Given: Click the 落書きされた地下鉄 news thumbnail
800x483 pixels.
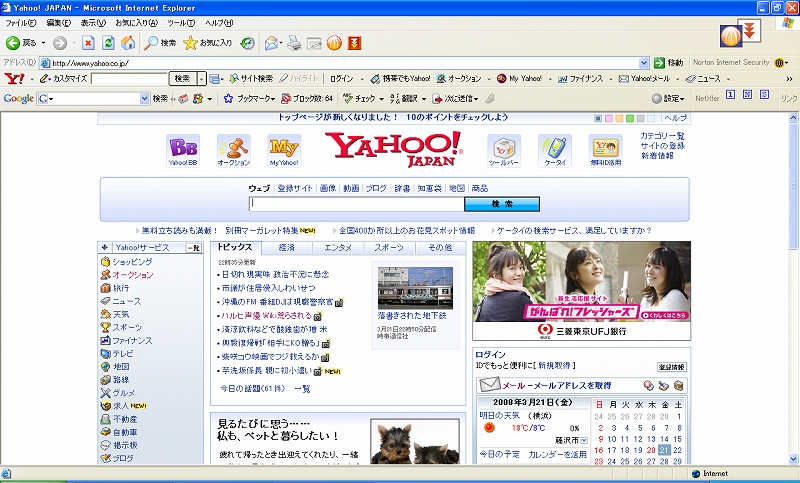Looking at the screenshot, I should point(415,287).
